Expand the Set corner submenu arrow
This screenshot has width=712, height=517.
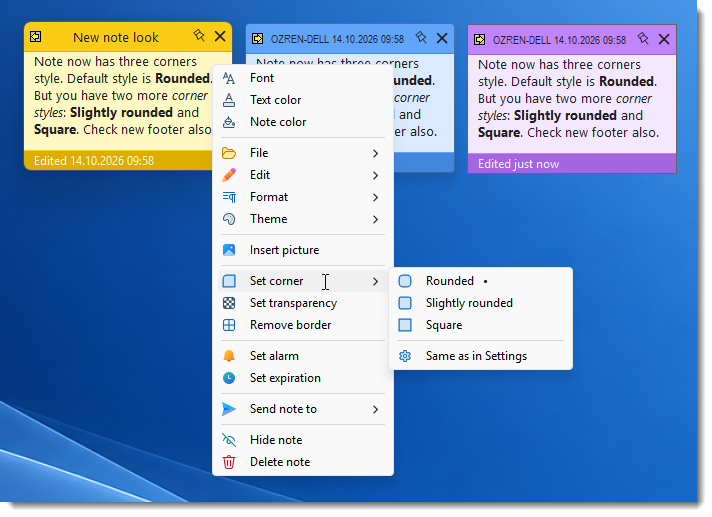click(376, 281)
